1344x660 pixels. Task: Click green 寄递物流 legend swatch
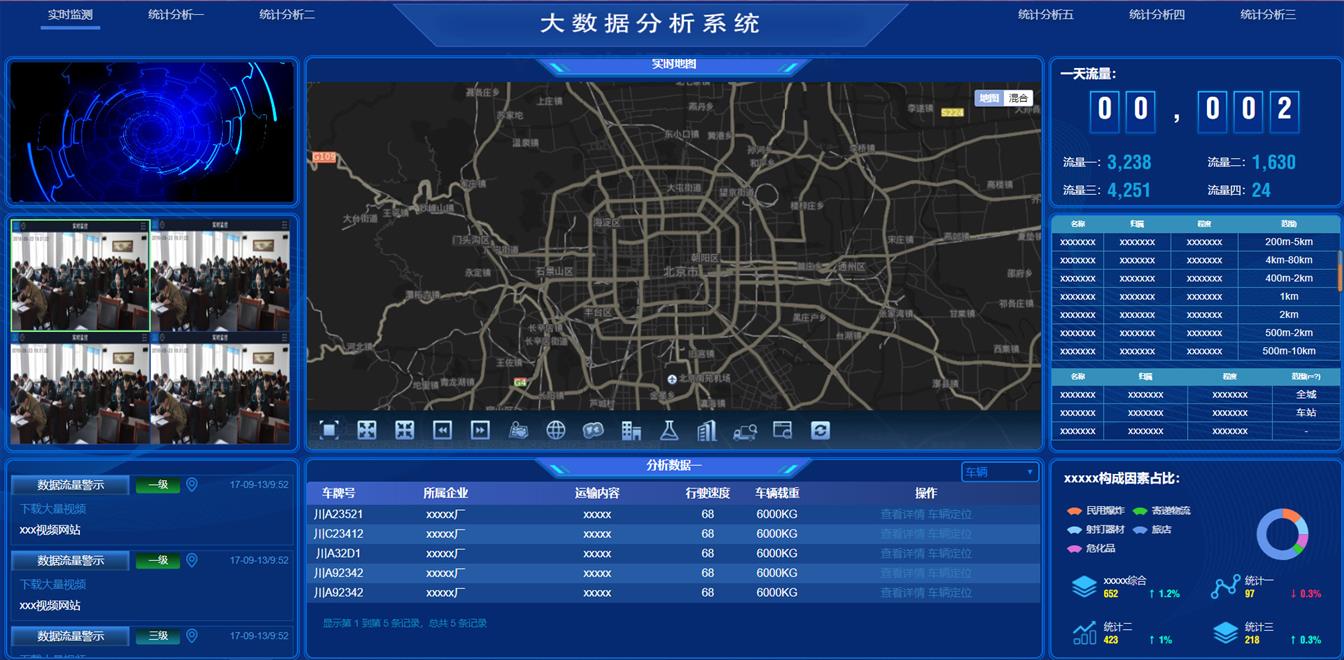coord(1140,511)
